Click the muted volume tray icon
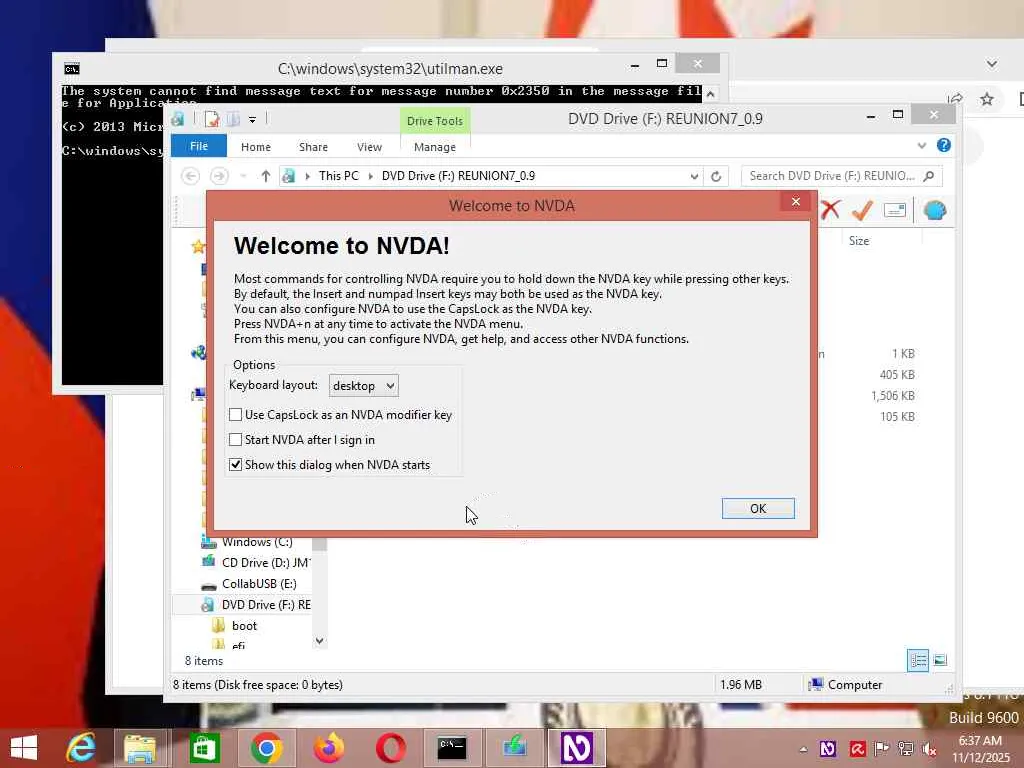 click(929, 749)
